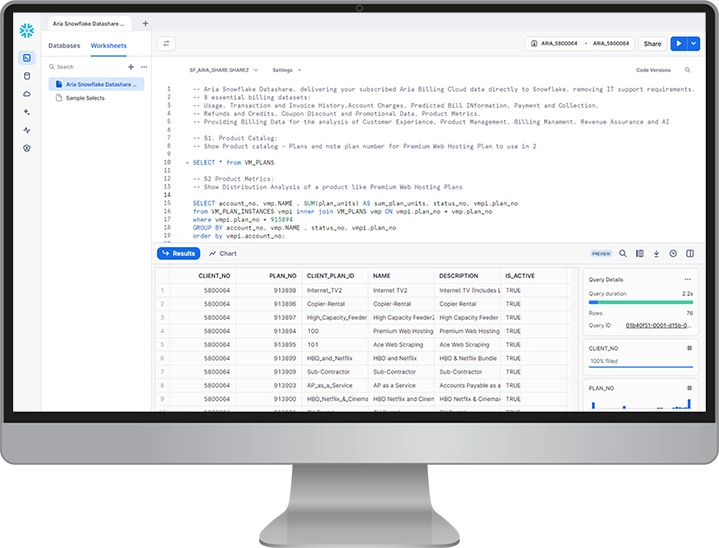This screenshot has width=719, height=548.
Task: Open the Admin shield sidebar icon
Action: point(27,148)
